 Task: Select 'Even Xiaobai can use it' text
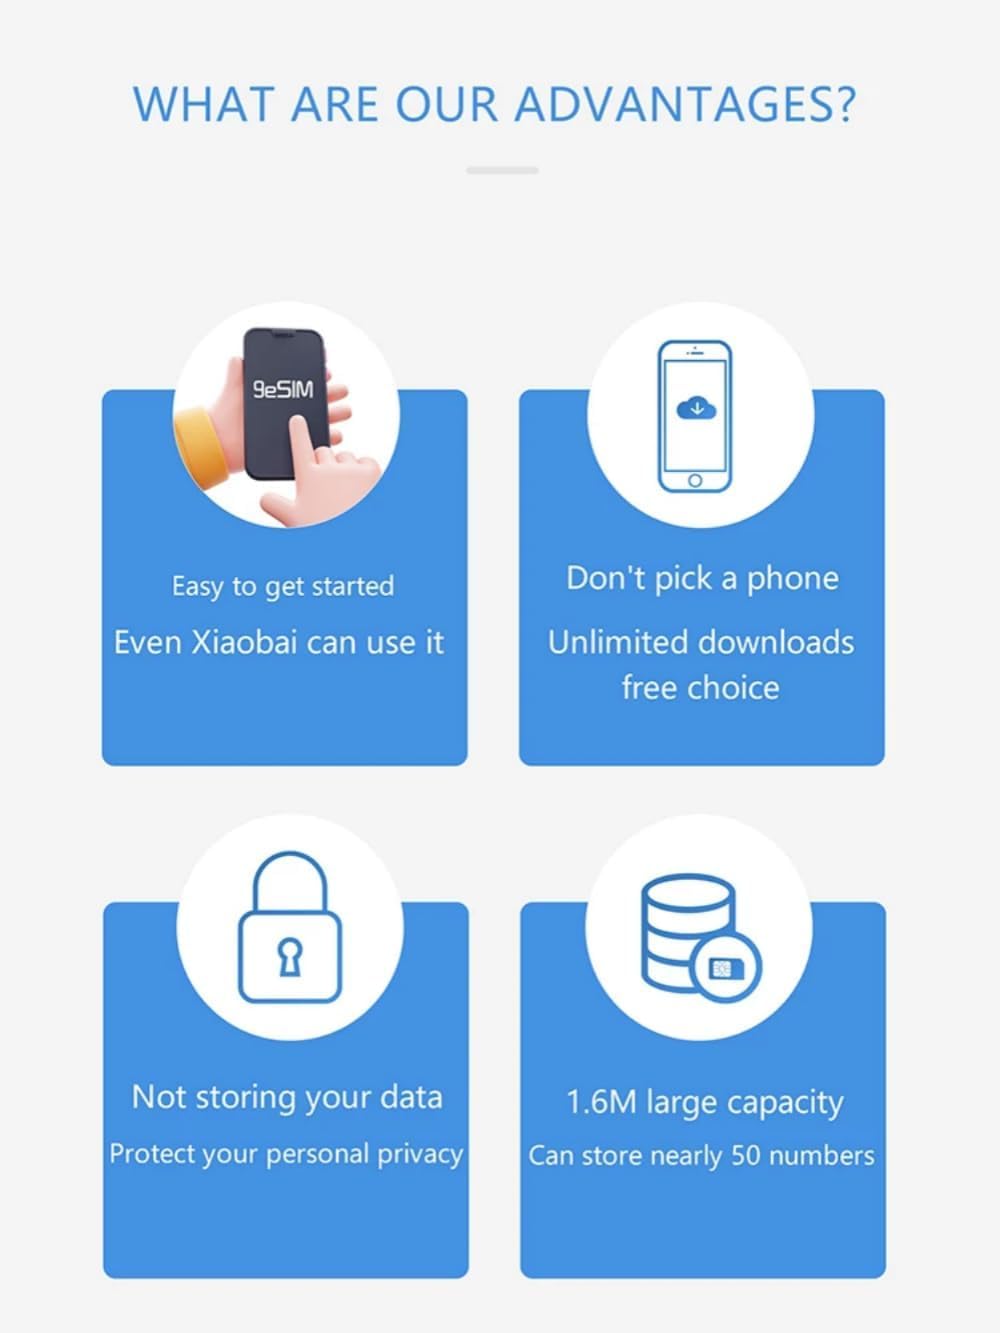279,642
